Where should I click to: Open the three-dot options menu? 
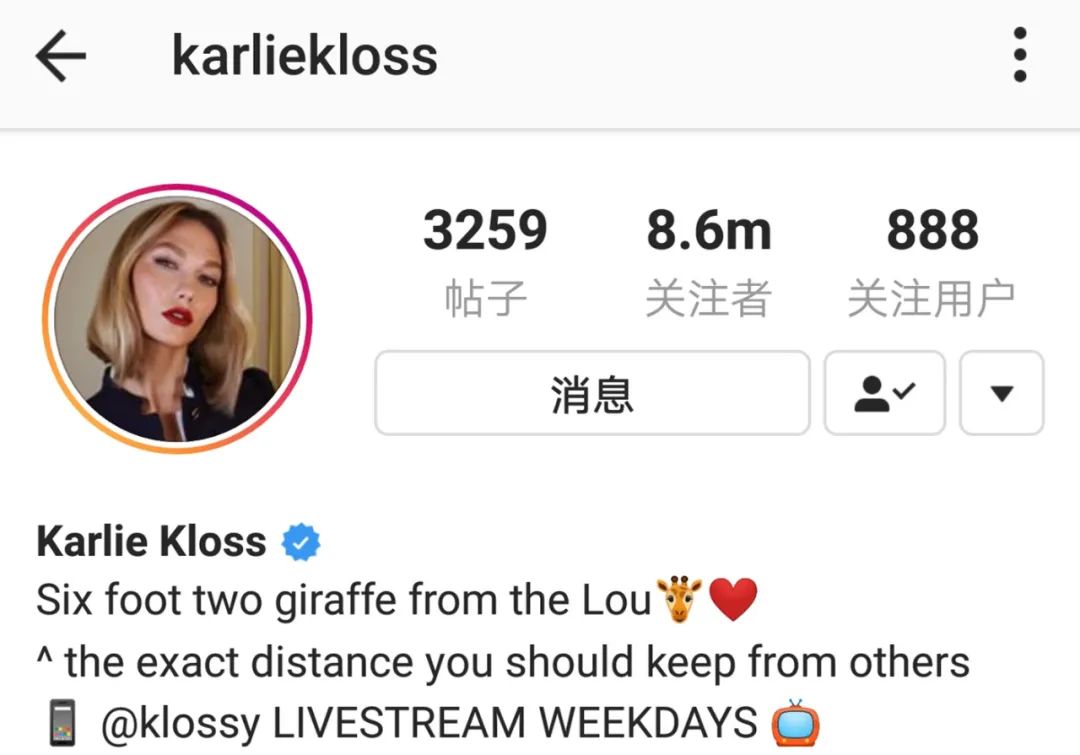click(x=1020, y=55)
